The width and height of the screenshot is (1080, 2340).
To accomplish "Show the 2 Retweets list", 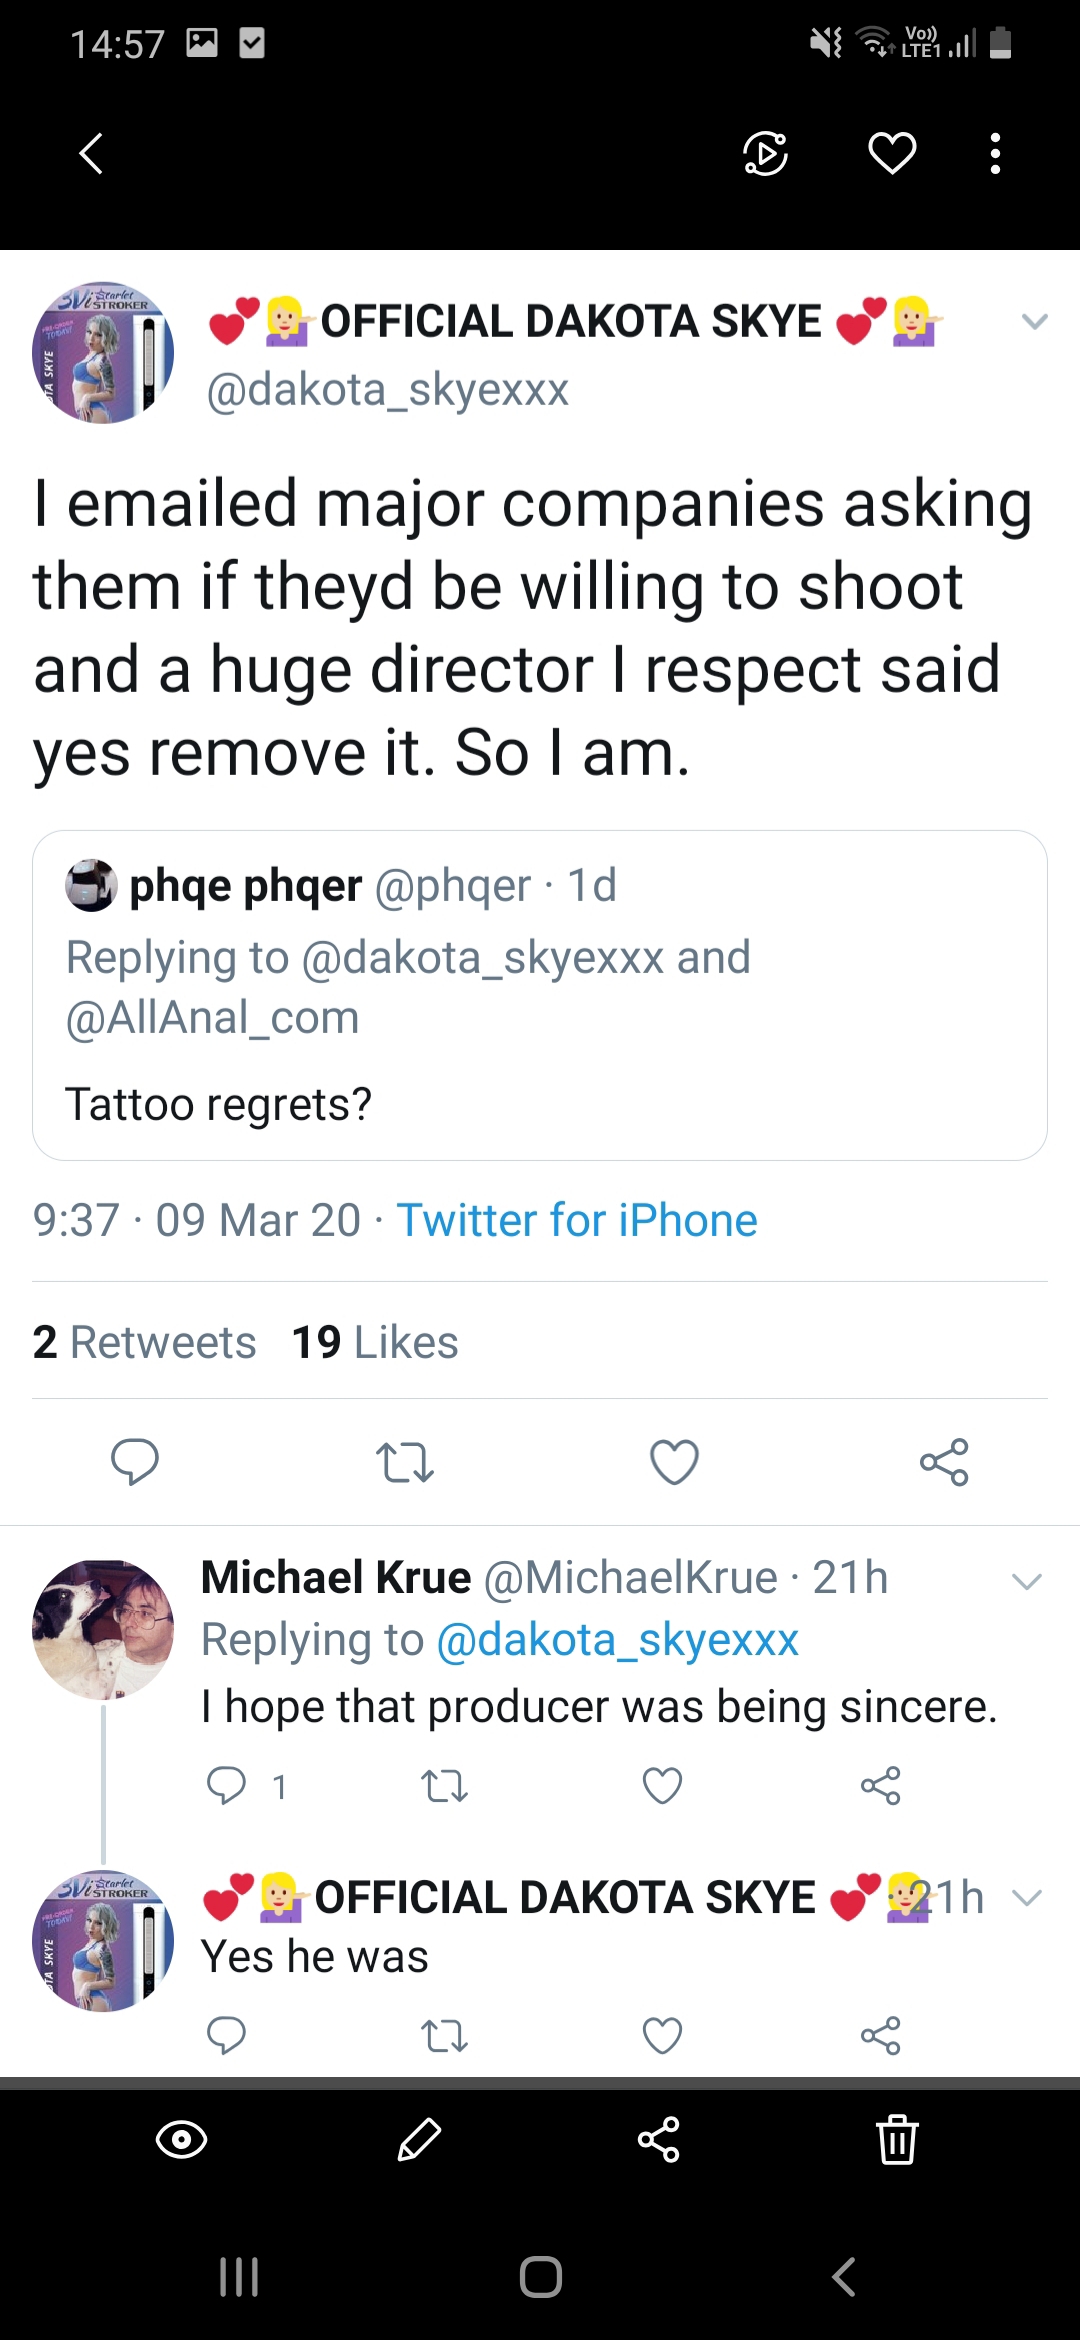I will tap(145, 1342).
